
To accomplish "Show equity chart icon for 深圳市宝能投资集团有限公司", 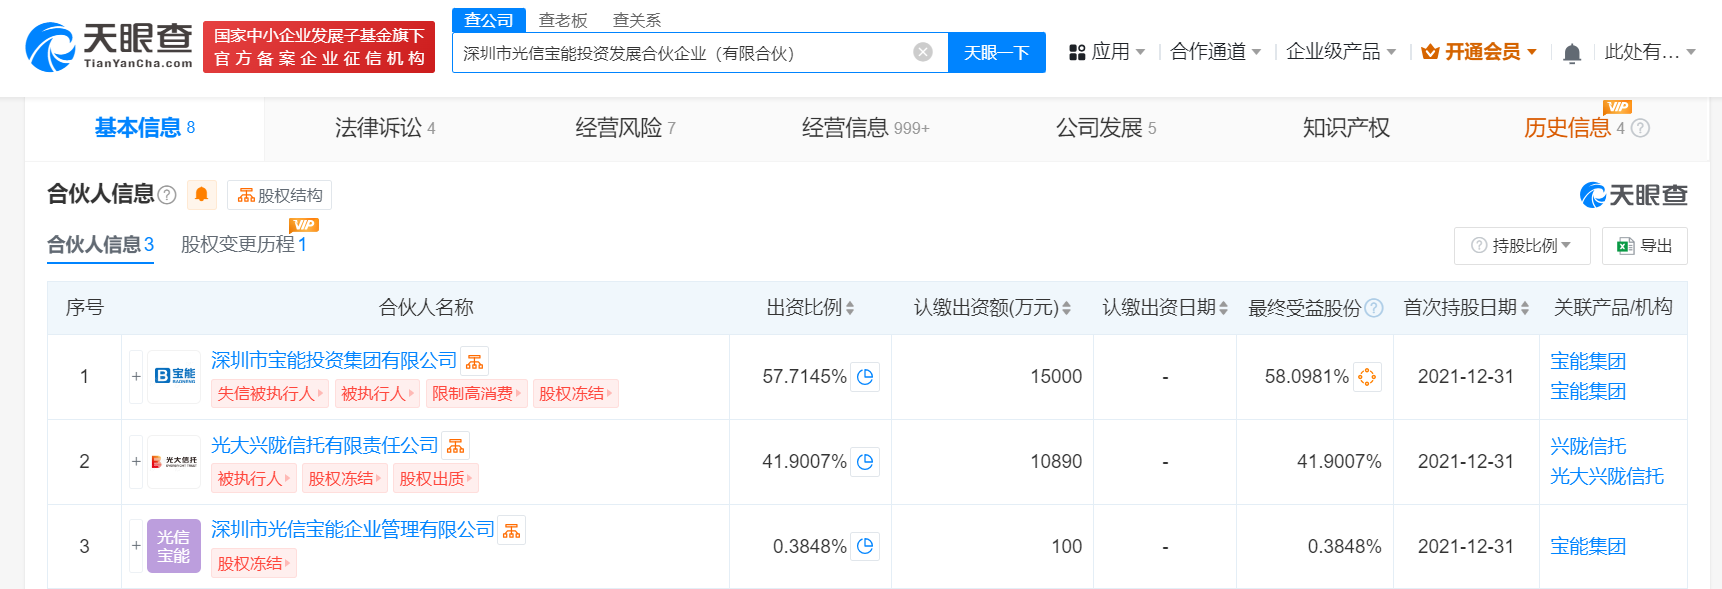I will [475, 361].
